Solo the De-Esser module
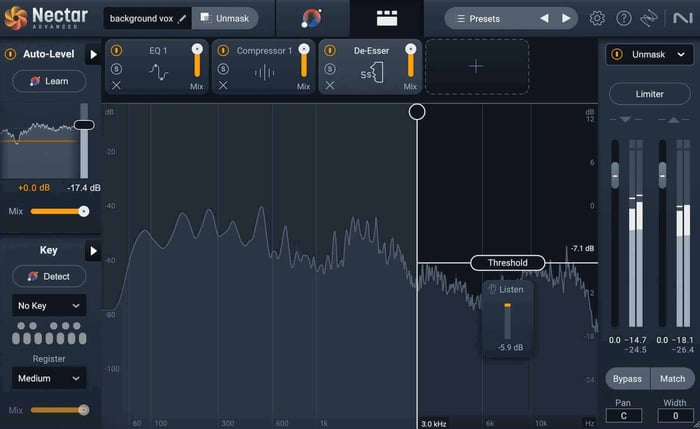The height and width of the screenshot is (429, 700). 330,69
